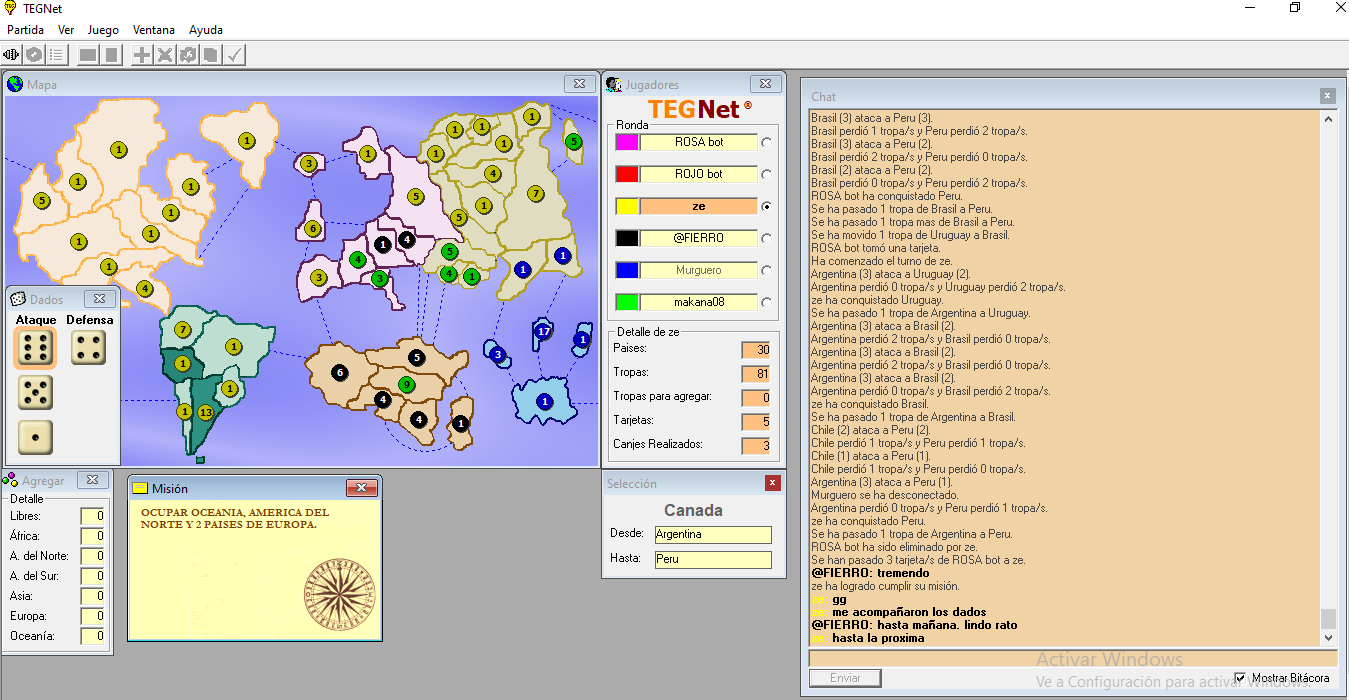The image size is (1349, 700).
Task: Click the yellow 13 troop marker in South America
Action: (206, 412)
